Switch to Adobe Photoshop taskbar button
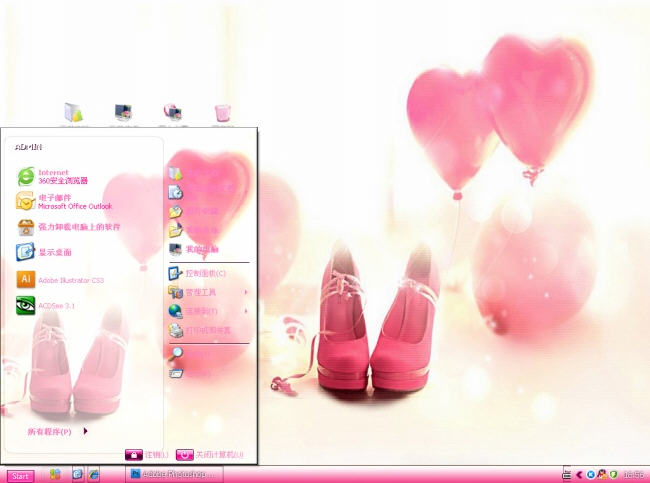 (x=174, y=474)
